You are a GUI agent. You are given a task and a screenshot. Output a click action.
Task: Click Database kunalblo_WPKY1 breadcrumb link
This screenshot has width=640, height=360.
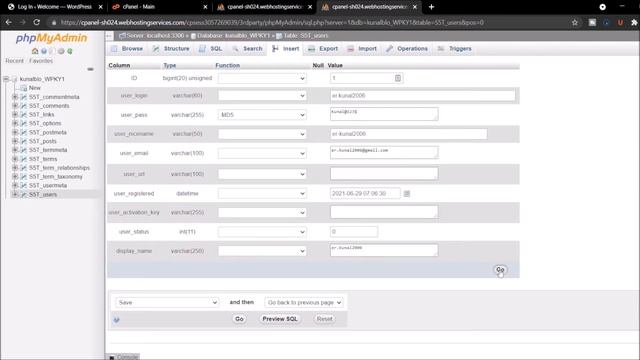[233, 36]
